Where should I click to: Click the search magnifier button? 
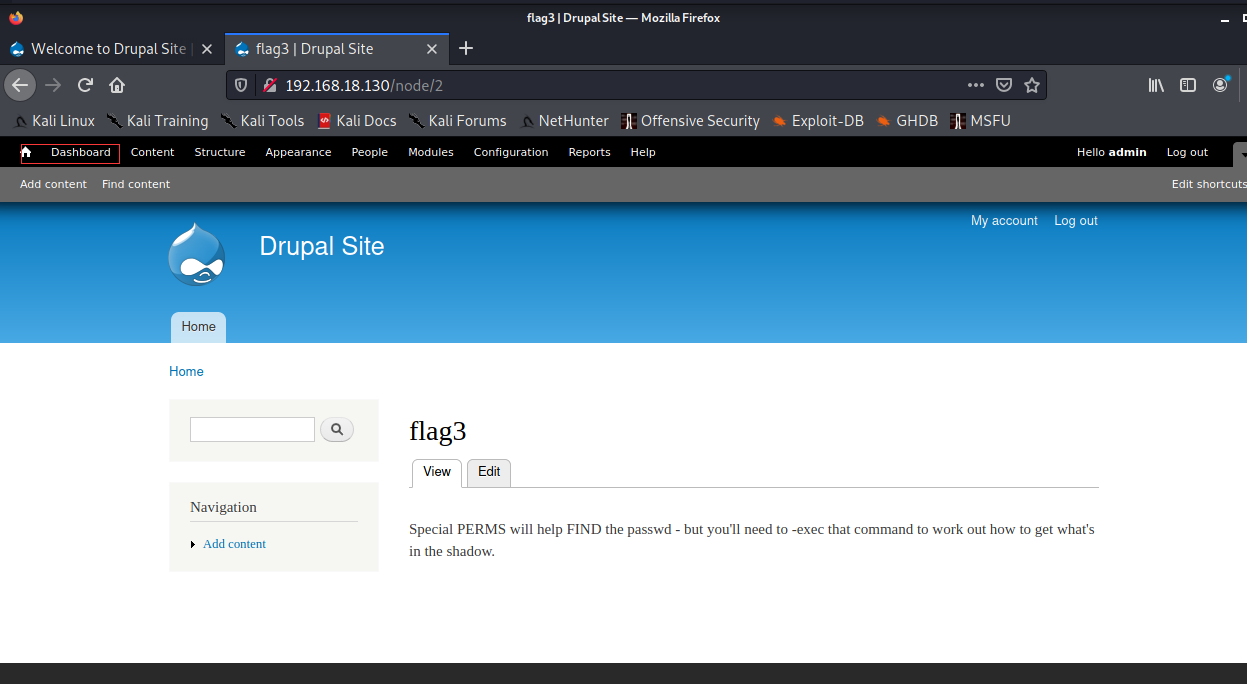337,429
